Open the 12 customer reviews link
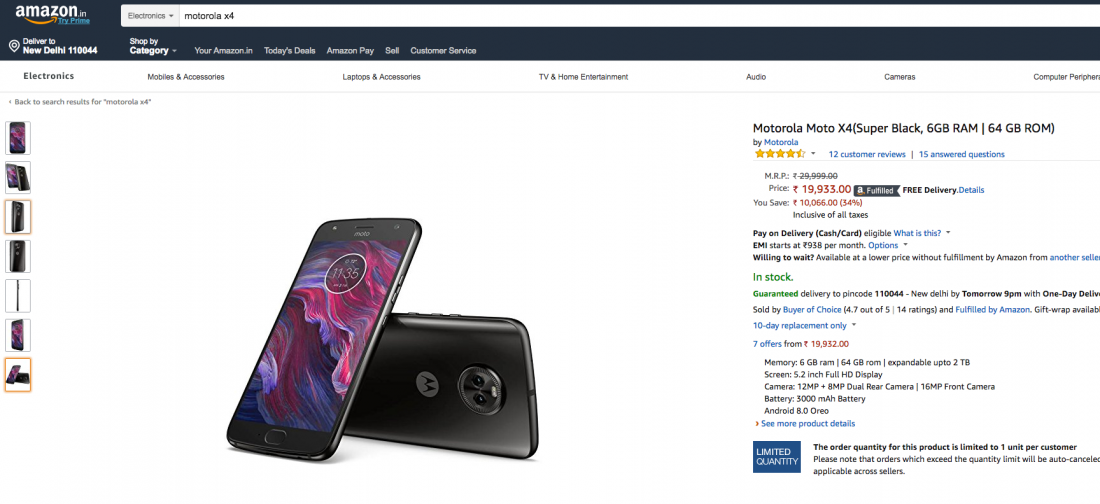The height and width of the screenshot is (504, 1100). (866, 154)
